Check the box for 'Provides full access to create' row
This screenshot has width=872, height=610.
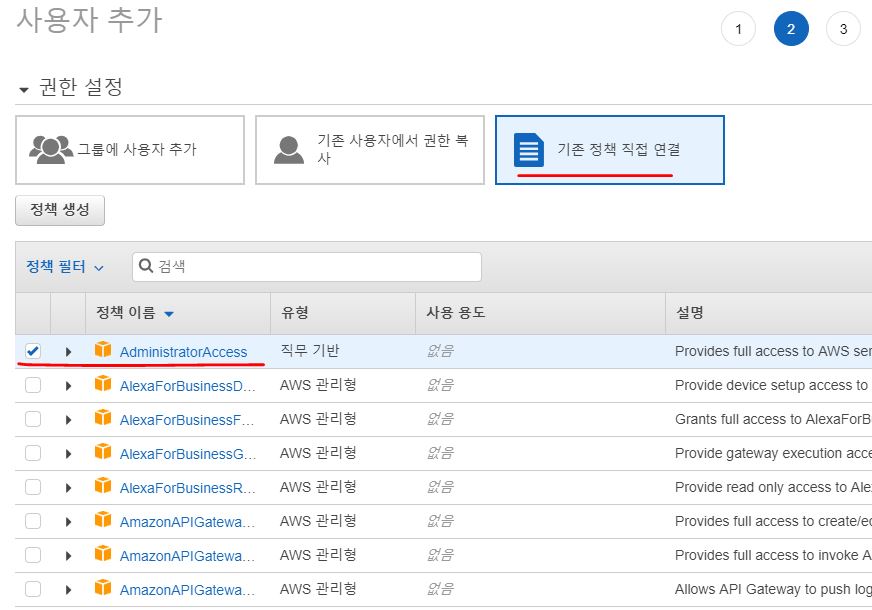(x=33, y=521)
